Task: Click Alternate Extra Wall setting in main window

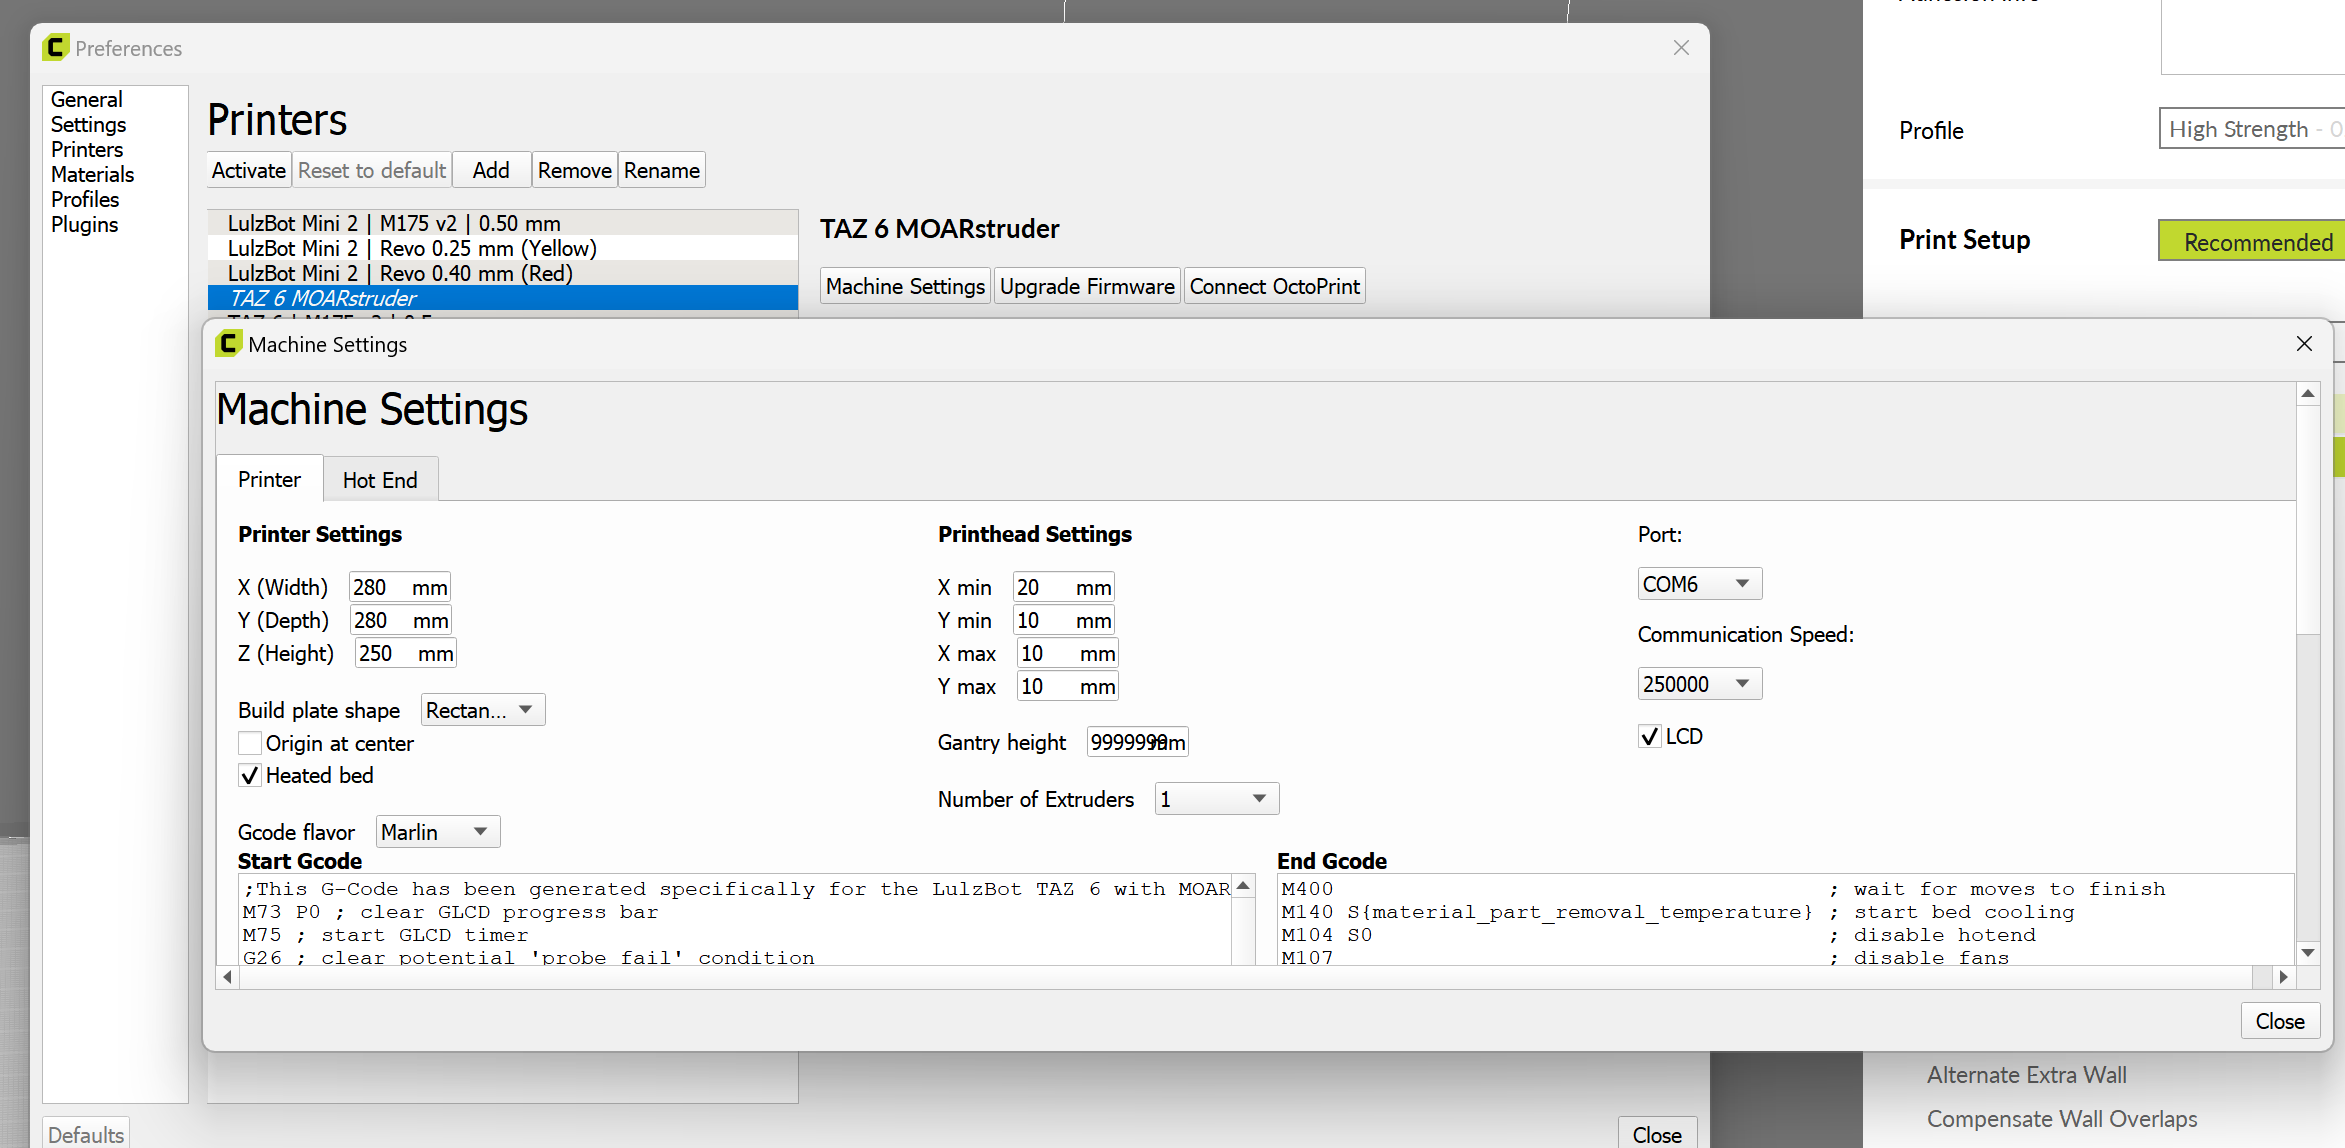Action: pos(2026,1075)
